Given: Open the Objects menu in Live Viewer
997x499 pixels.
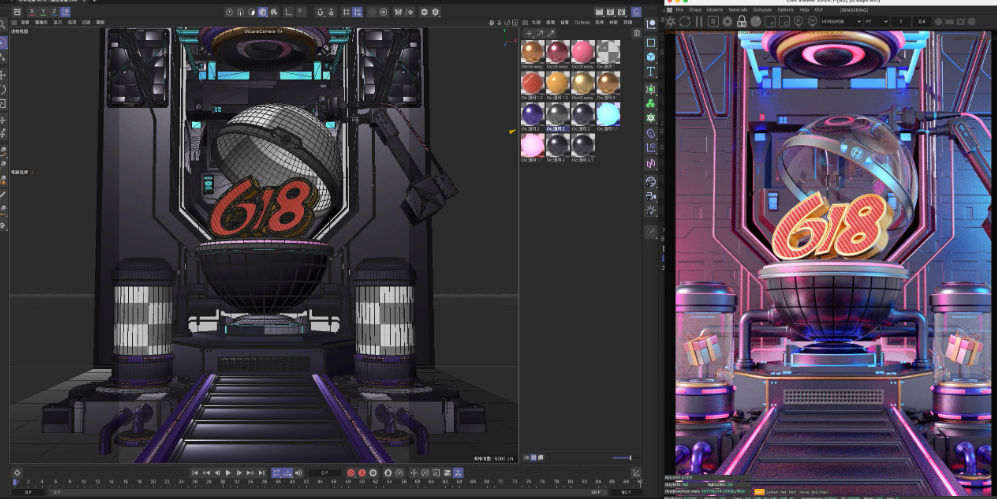Looking at the screenshot, I should click(714, 10).
